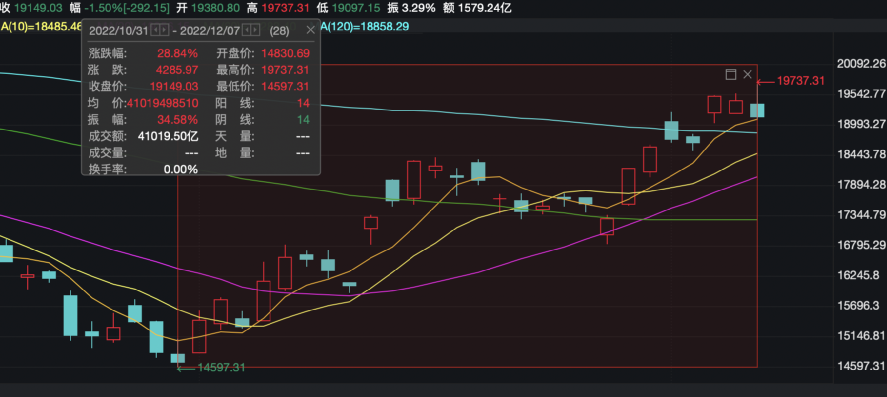The width and height of the screenshot is (887, 397).
Task: Click the MA(10)=18485.46 indicator label
Action: pyautogui.click(x=41, y=27)
